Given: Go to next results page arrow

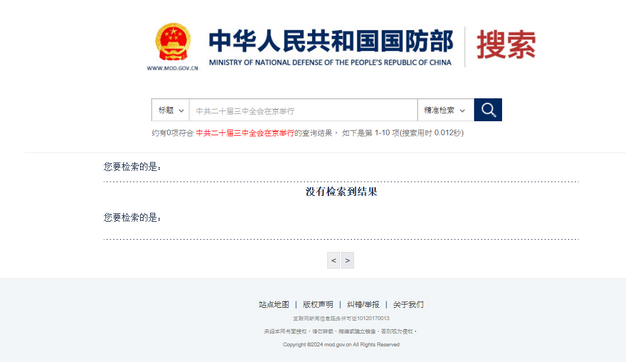Looking at the screenshot, I should [347, 260].
